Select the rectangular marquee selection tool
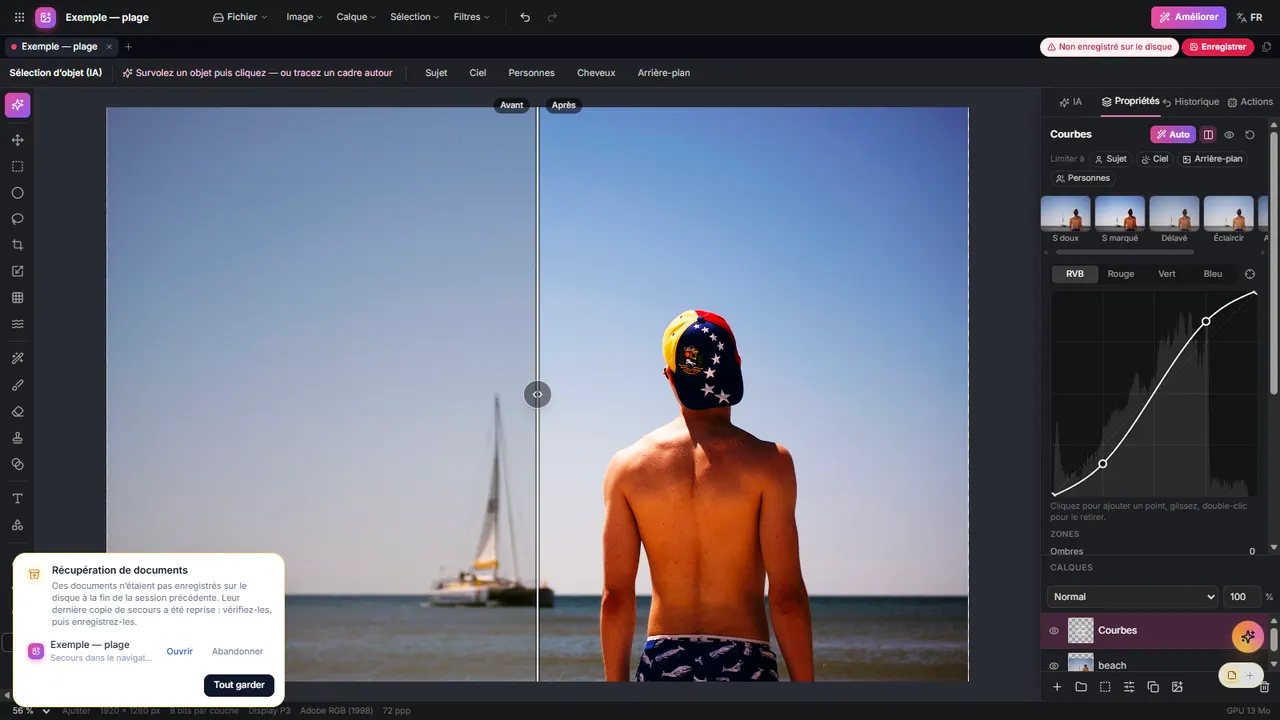1280x720 pixels. [x=17, y=166]
